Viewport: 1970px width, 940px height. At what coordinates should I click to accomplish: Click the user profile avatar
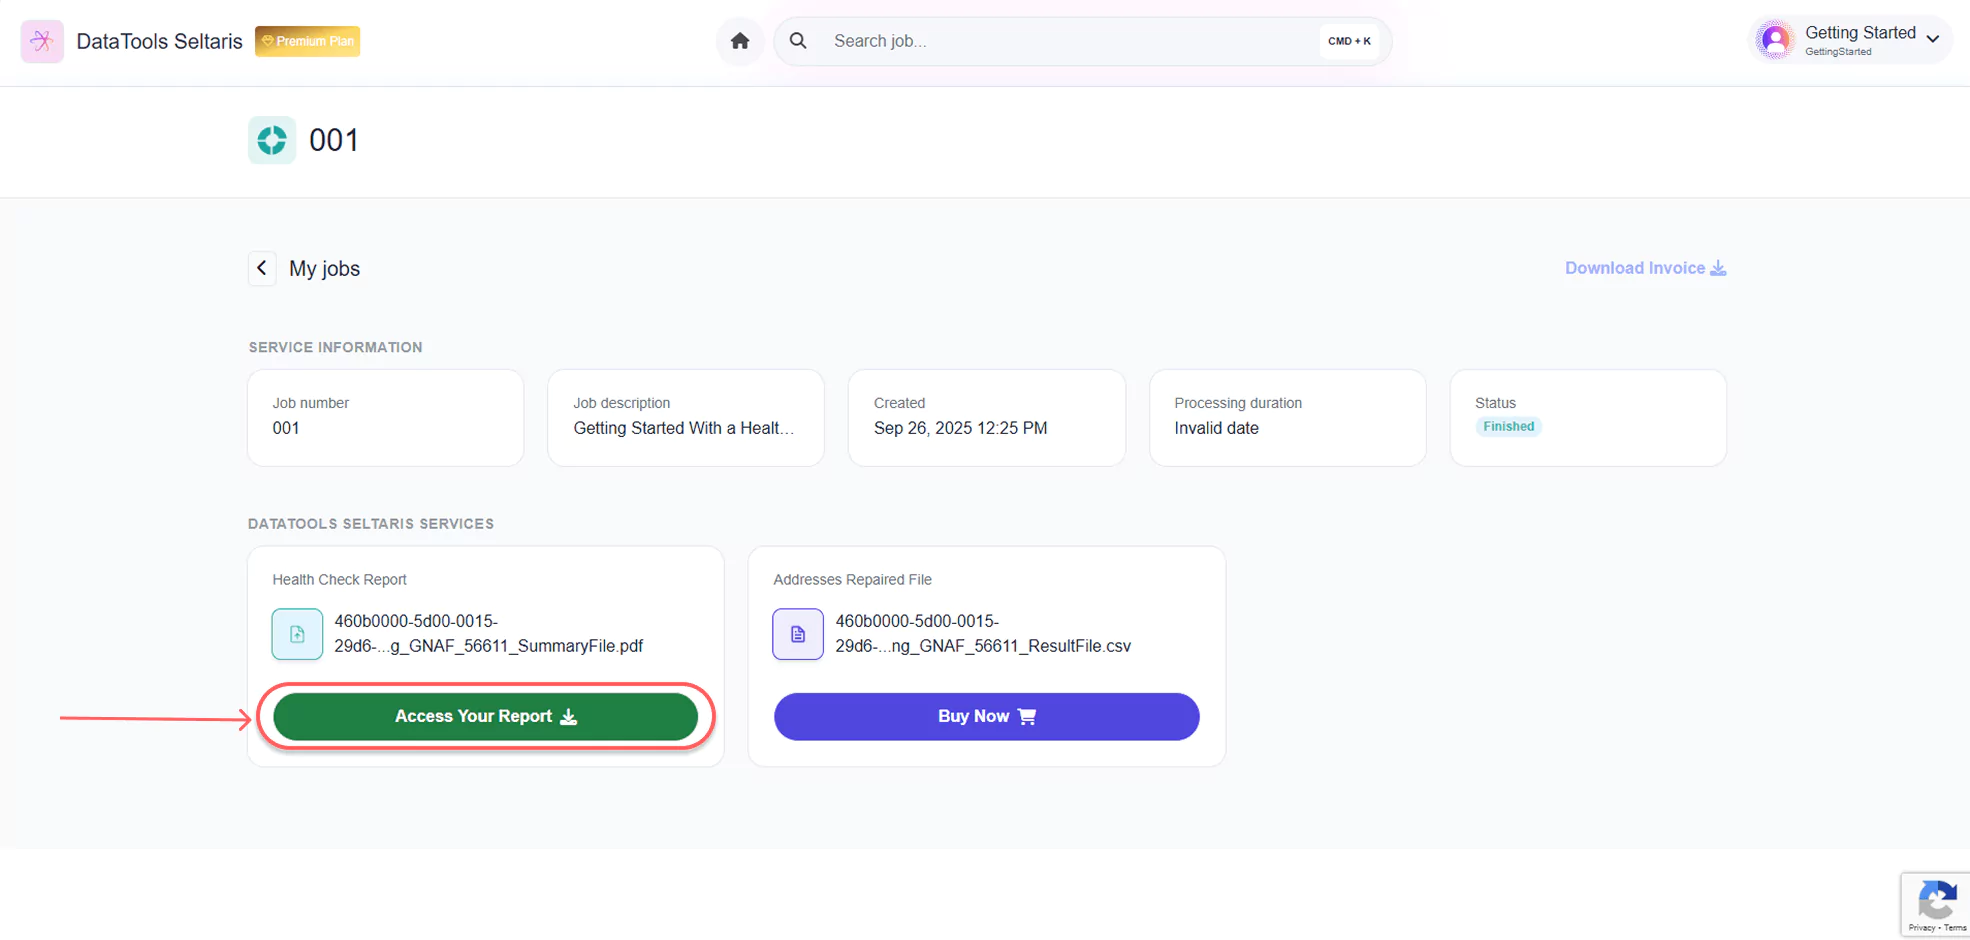coord(1775,40)
